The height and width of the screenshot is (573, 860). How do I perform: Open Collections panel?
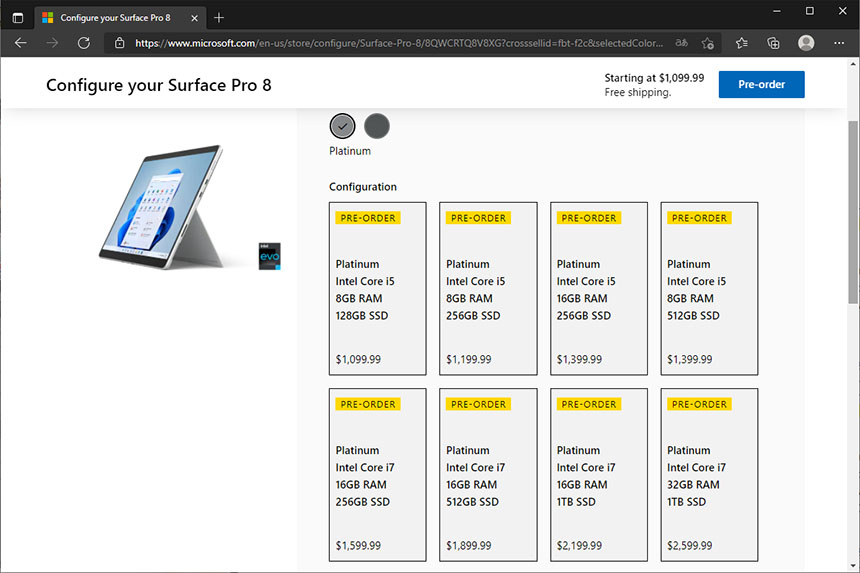click(773, 43)
